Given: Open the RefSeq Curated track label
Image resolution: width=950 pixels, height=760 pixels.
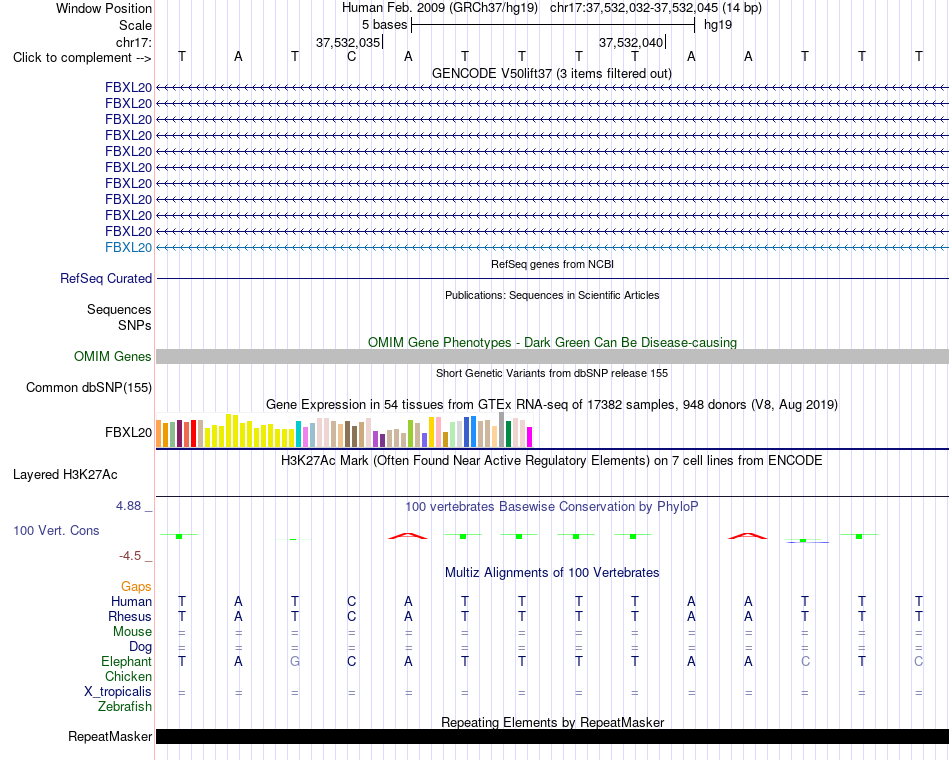Looking at the screenshot, I should (106, 278).
